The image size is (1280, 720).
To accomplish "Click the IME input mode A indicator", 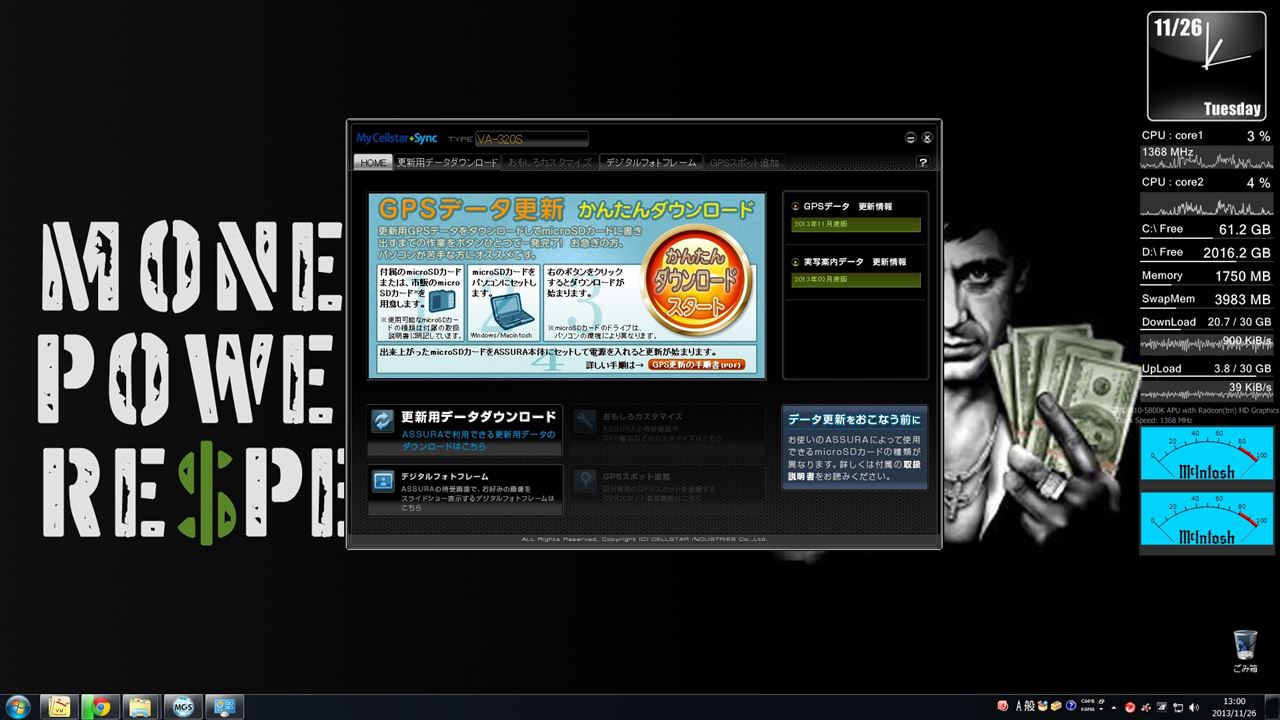I will pyautogui.click(x=1019, y=706).
